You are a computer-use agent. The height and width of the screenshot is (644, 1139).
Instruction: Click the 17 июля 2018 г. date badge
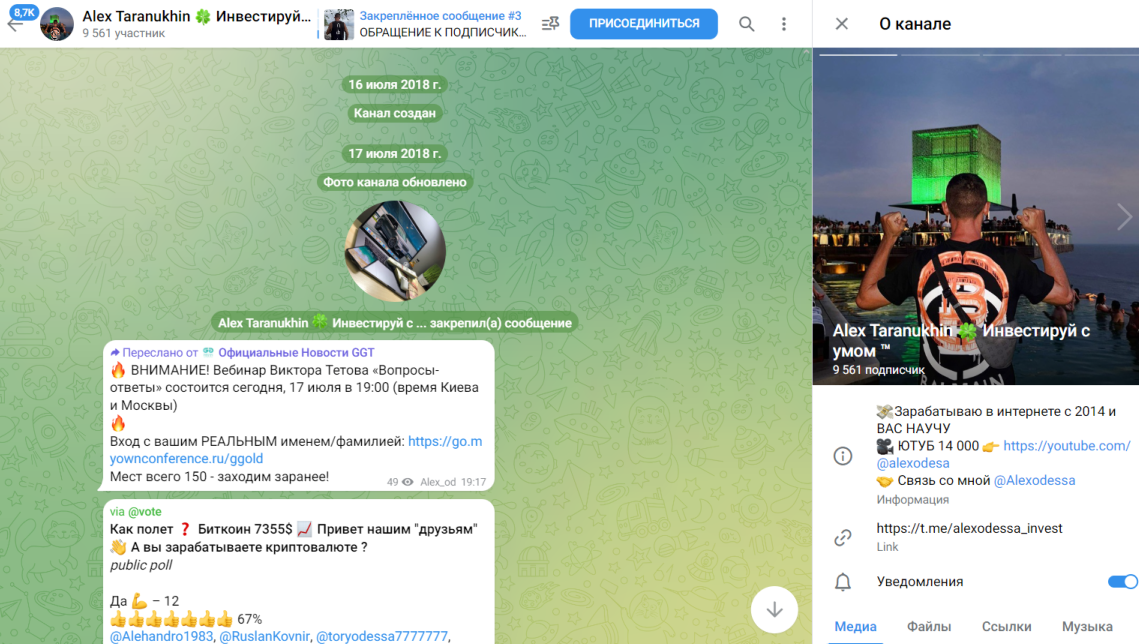tap(395, 154)
